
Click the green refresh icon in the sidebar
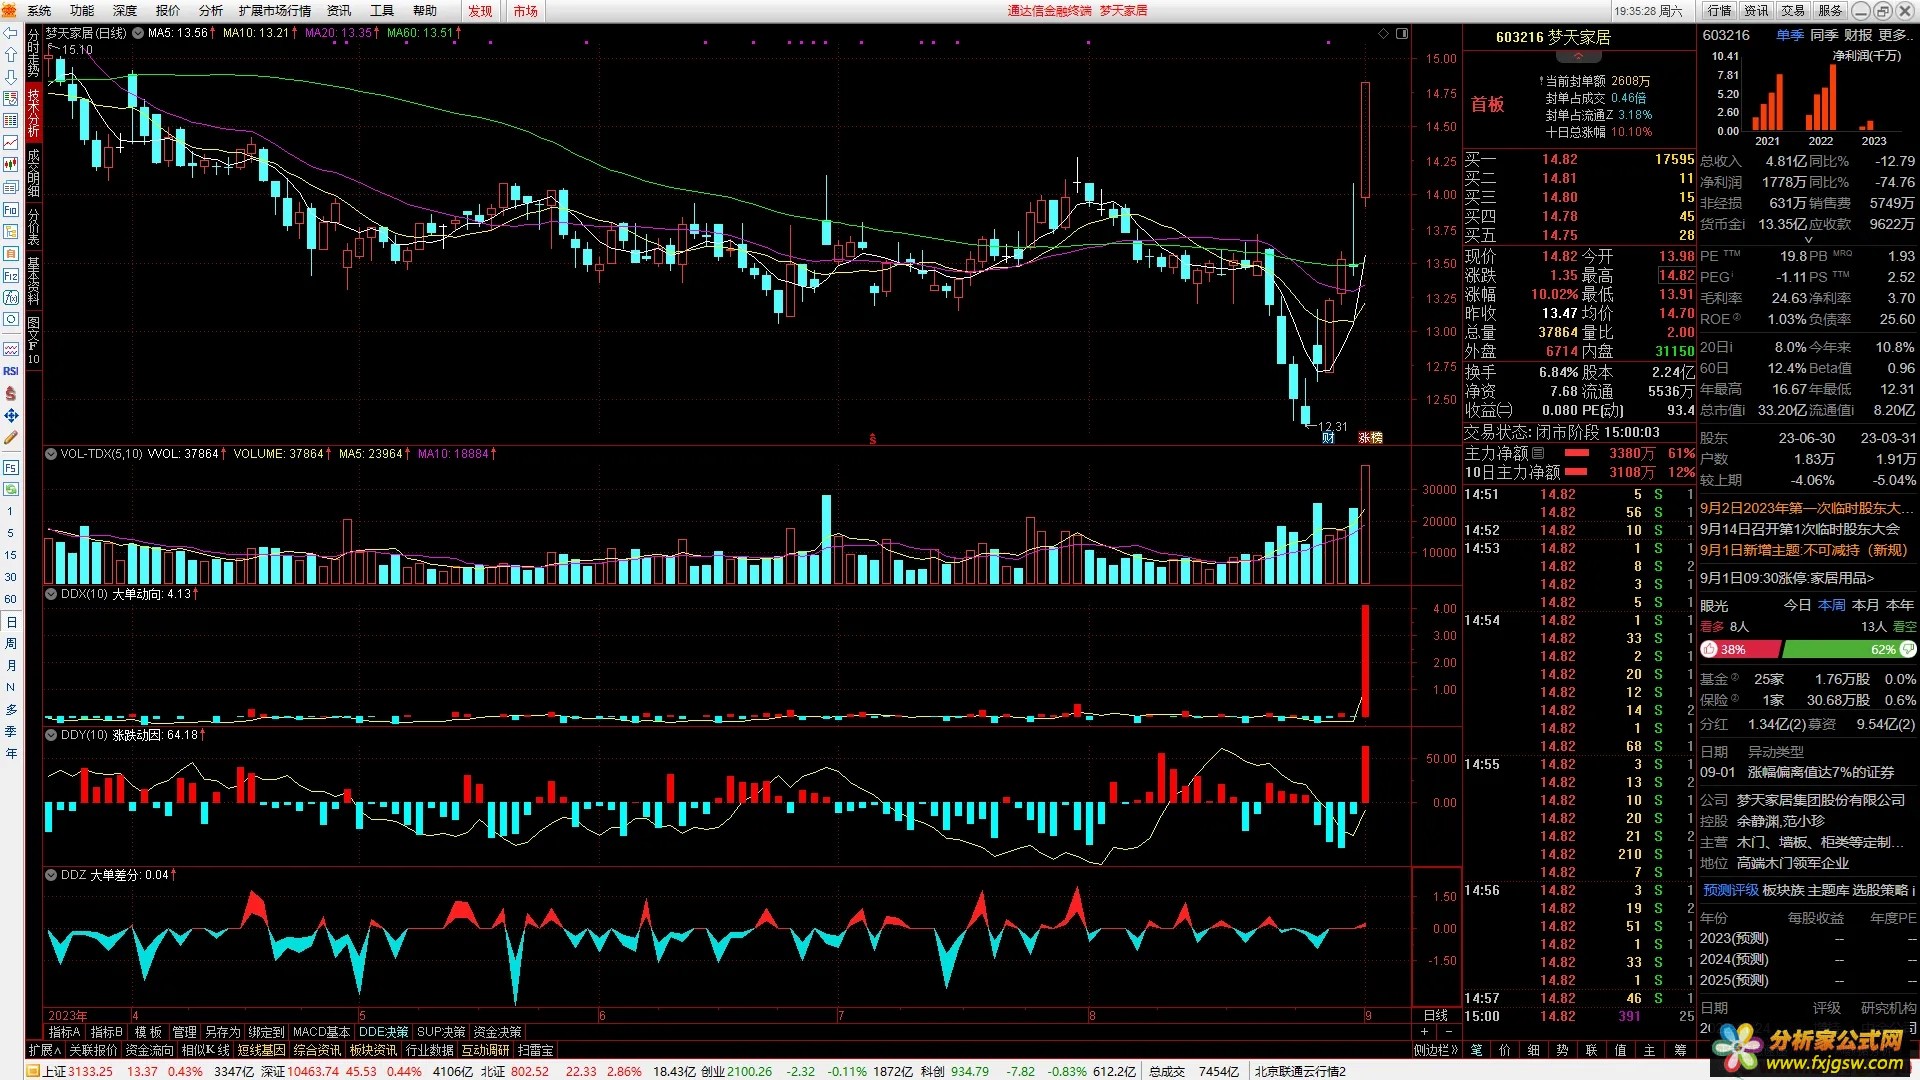pos(11,489)
